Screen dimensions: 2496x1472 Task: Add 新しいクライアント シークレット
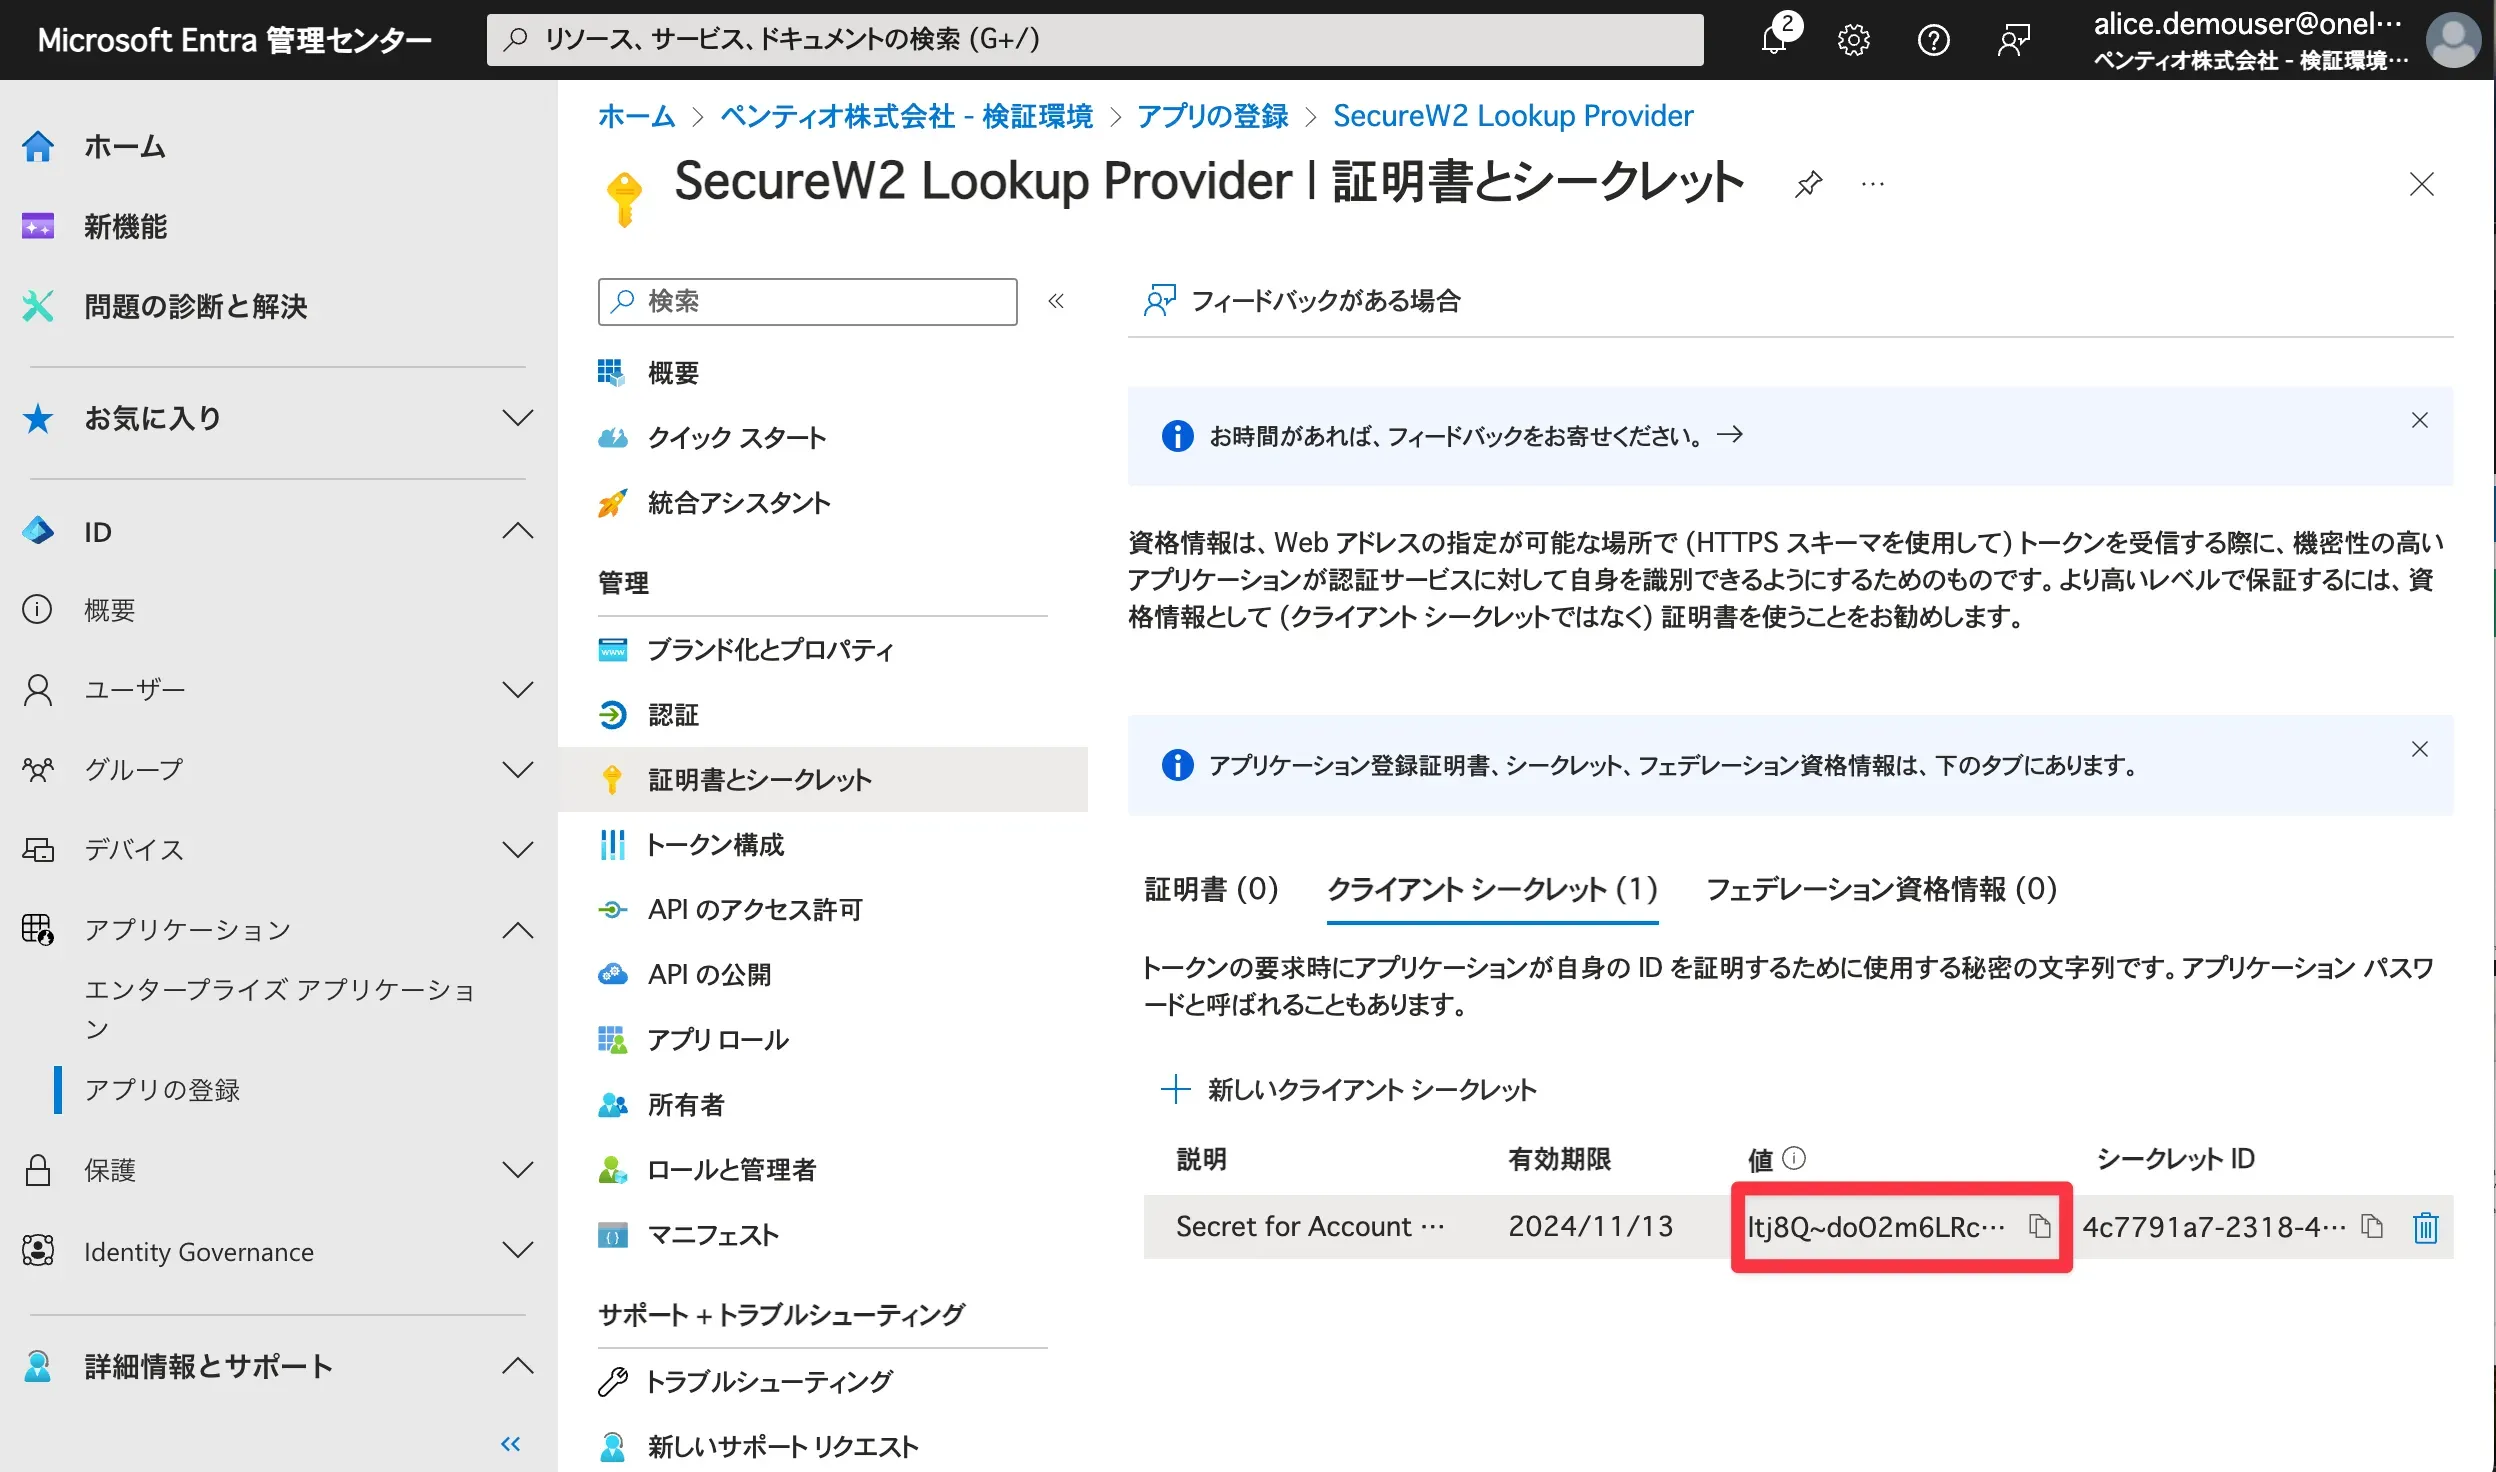pos(1350,1089)
